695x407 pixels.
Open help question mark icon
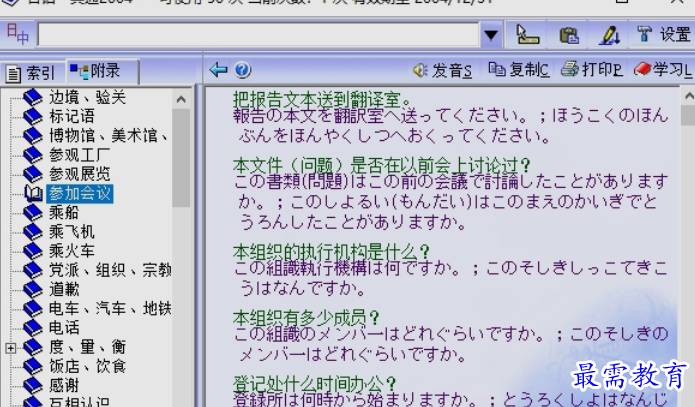pos(242,70)
